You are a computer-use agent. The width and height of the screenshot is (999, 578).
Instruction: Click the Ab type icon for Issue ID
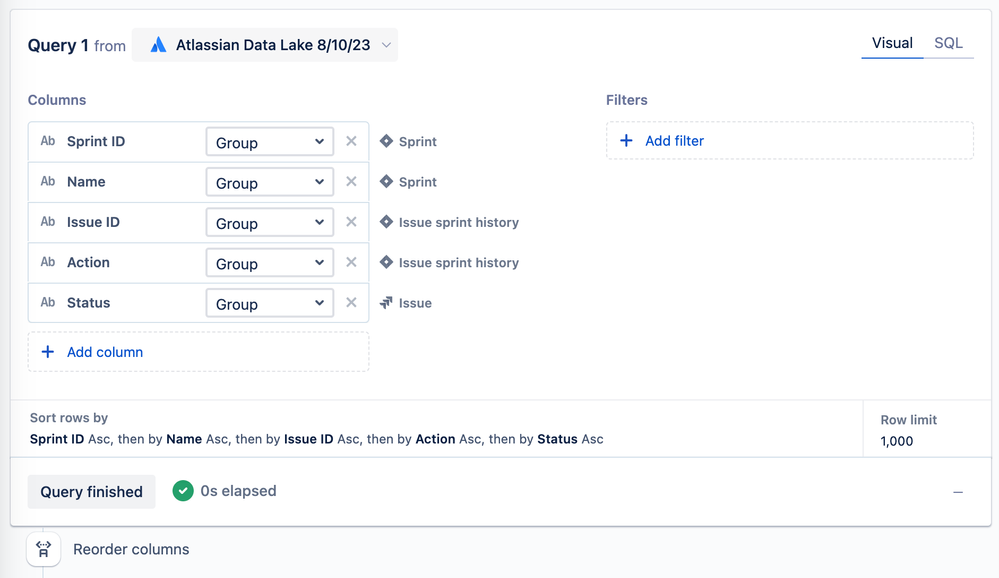tap(48, 222)
